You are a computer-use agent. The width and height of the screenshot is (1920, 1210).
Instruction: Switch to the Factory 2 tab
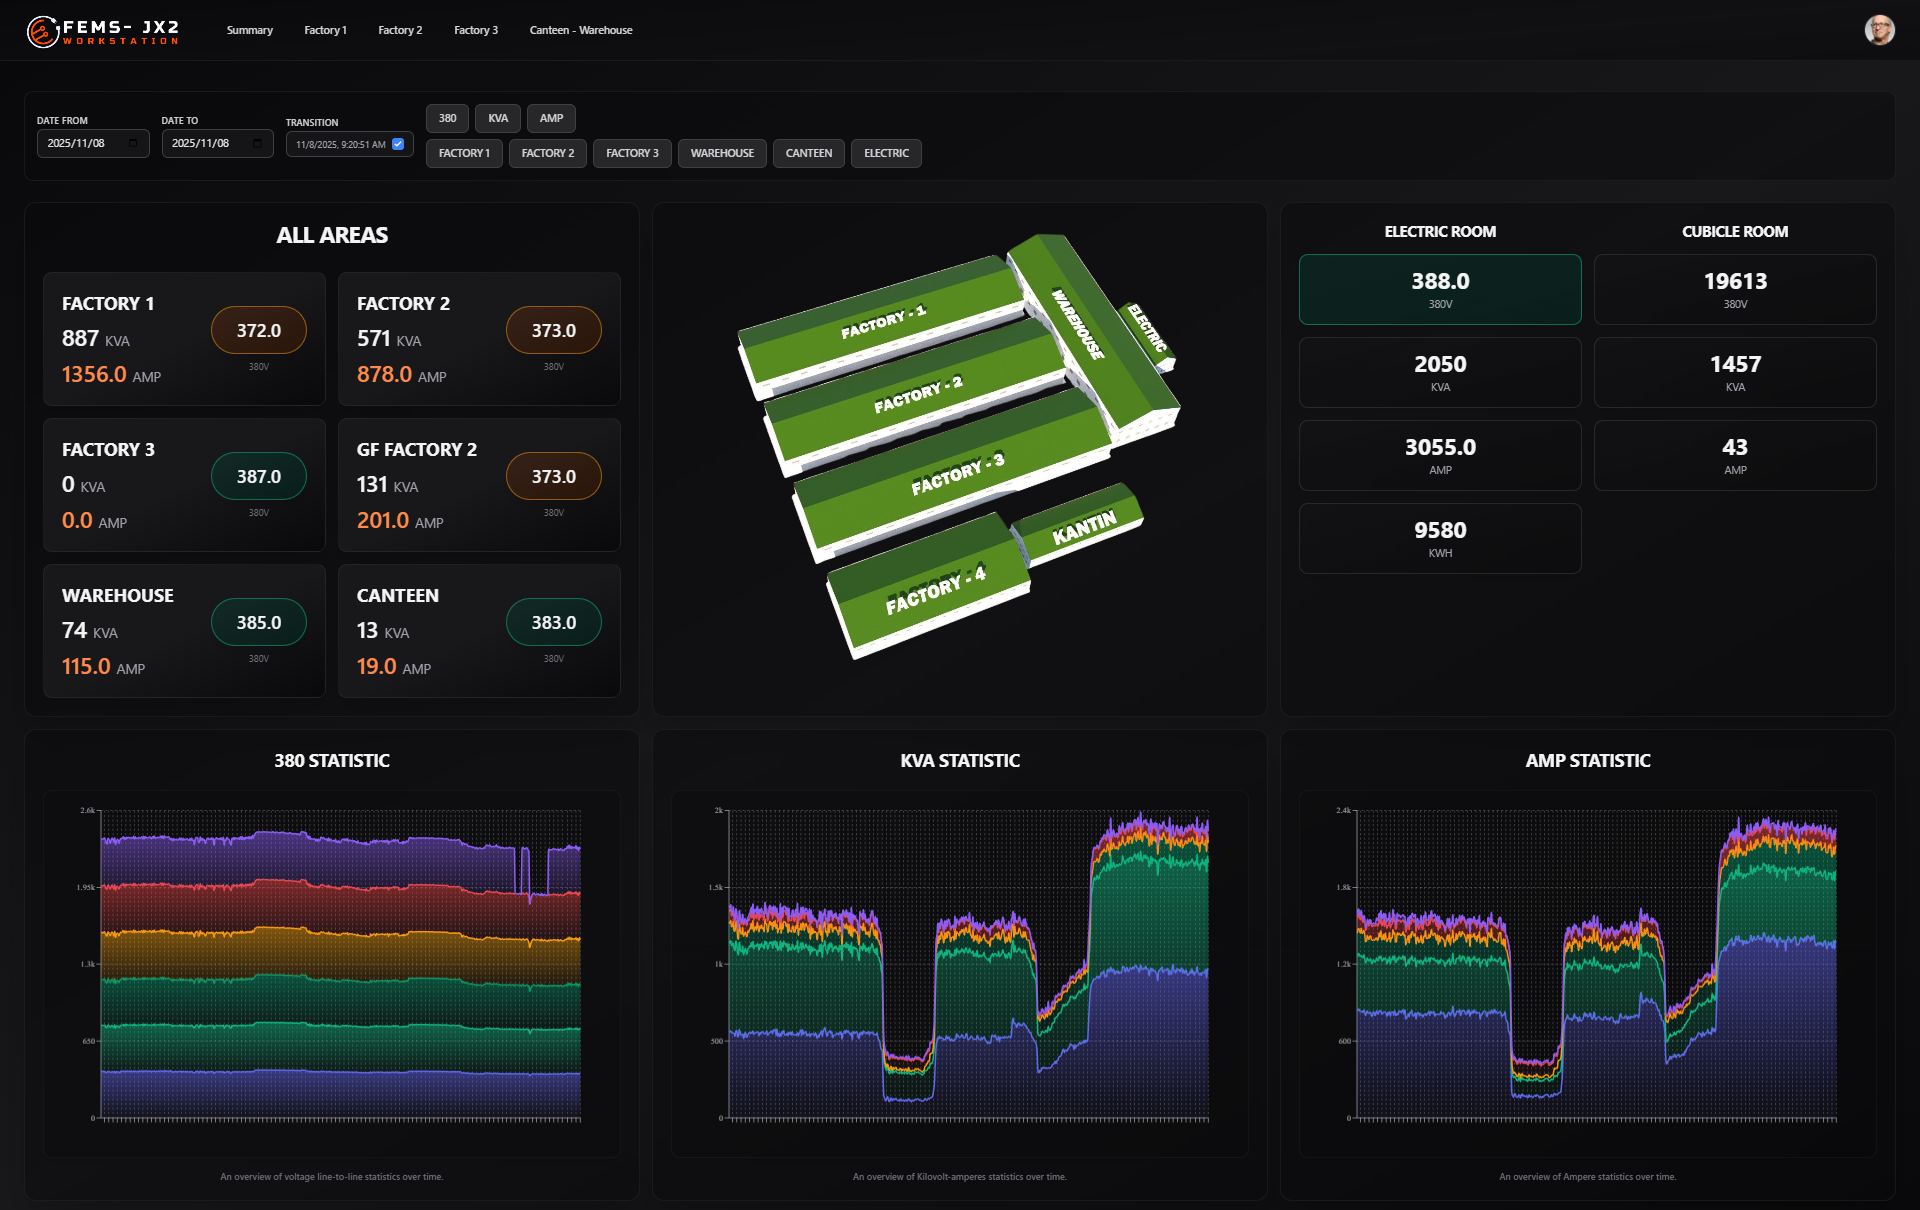(x=400, y=31)
